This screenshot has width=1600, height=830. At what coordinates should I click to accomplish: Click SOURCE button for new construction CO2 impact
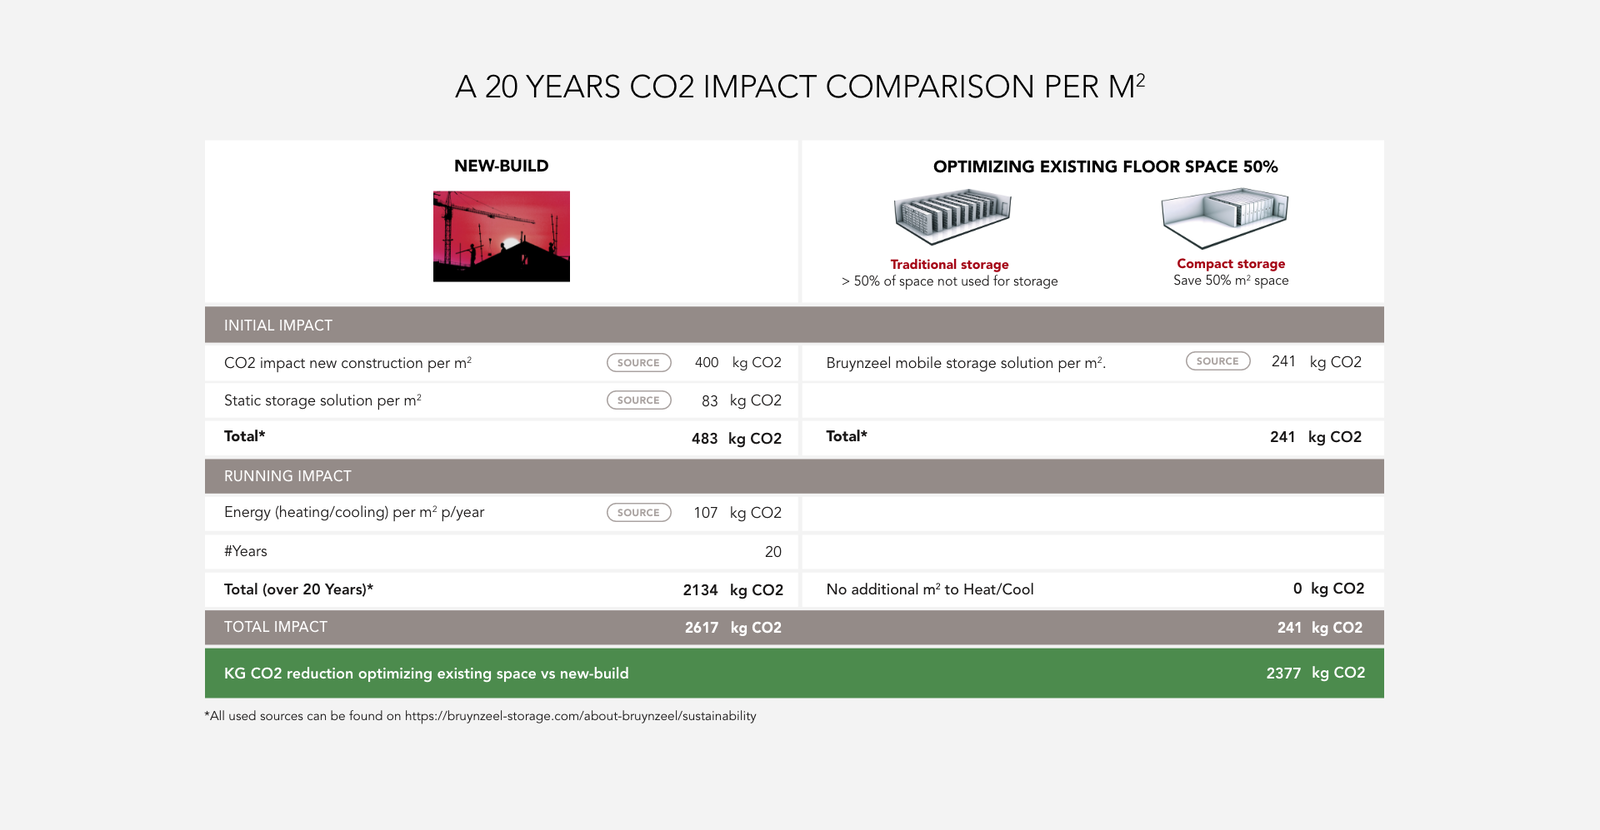[638, 363]
